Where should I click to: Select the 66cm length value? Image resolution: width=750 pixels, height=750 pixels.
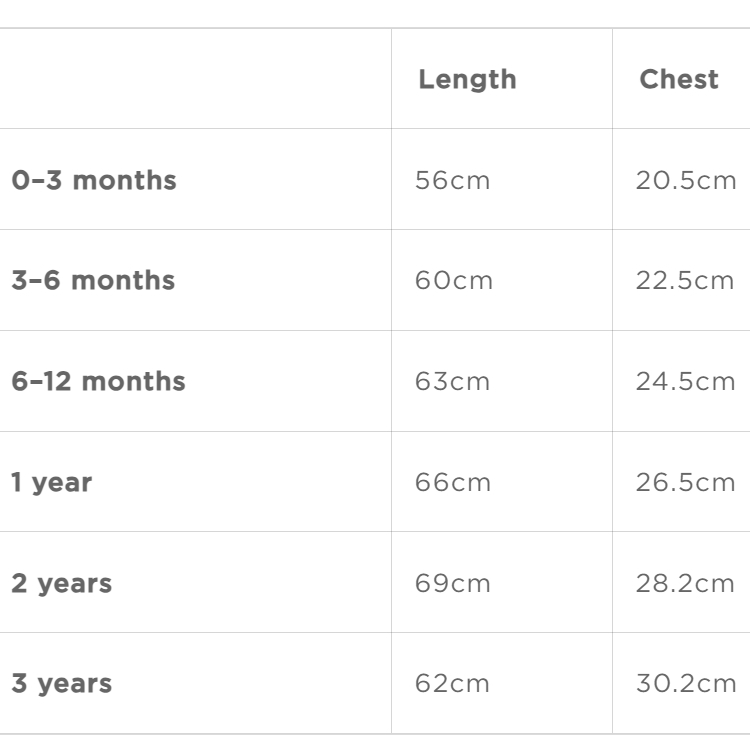point(453,483)
